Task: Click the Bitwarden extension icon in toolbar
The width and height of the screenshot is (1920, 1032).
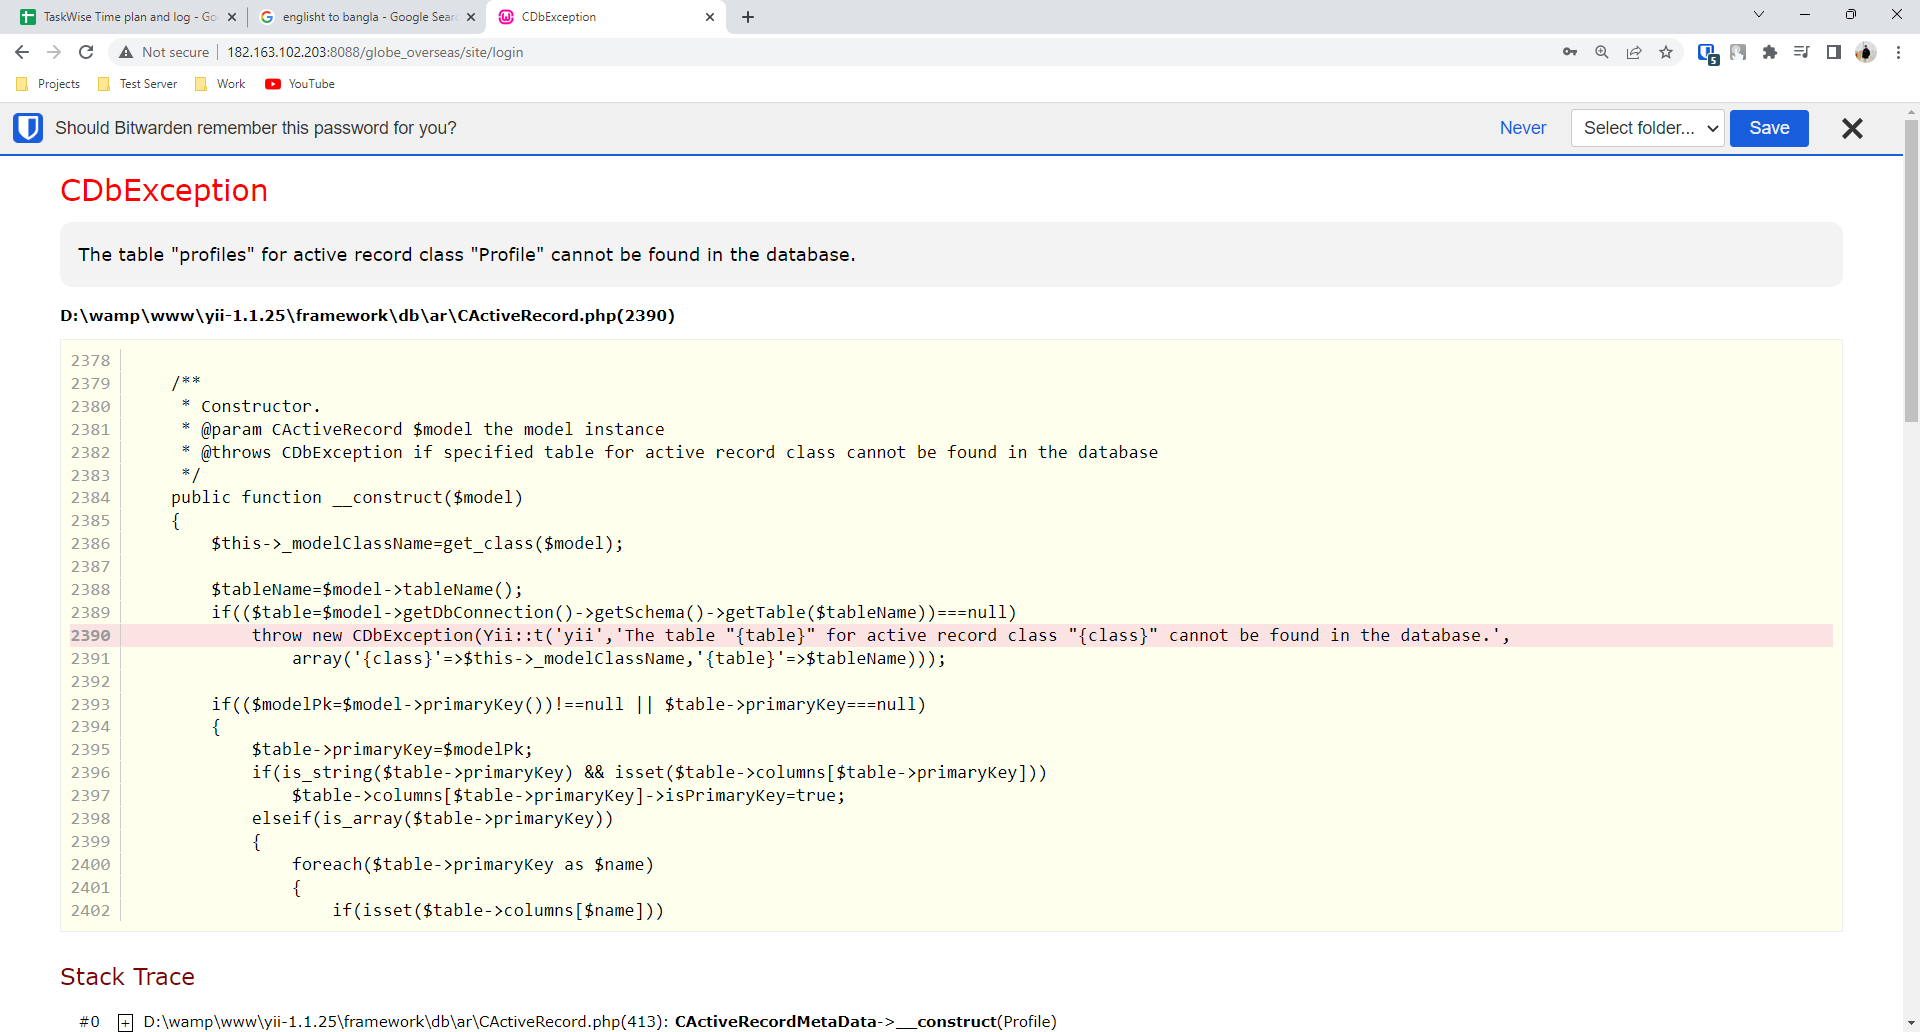Action: click(x=1707, y=53)
